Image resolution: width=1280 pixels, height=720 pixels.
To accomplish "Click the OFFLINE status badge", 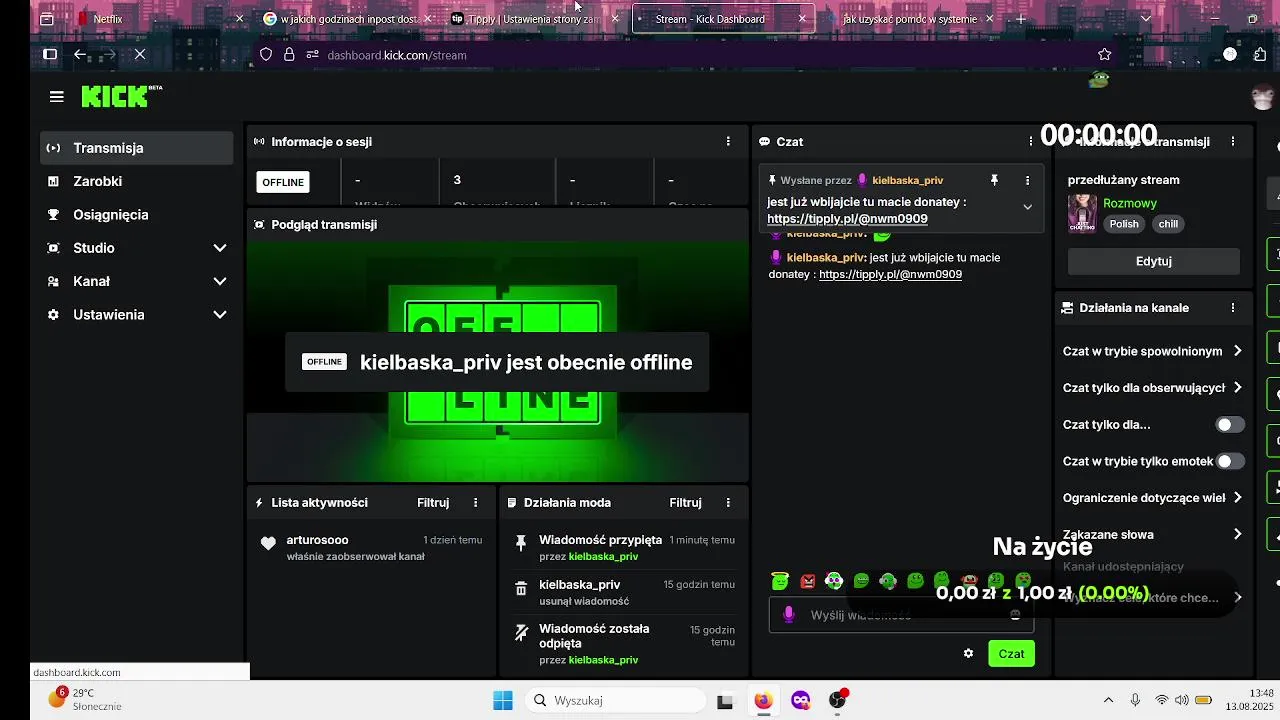I will 283,183.
